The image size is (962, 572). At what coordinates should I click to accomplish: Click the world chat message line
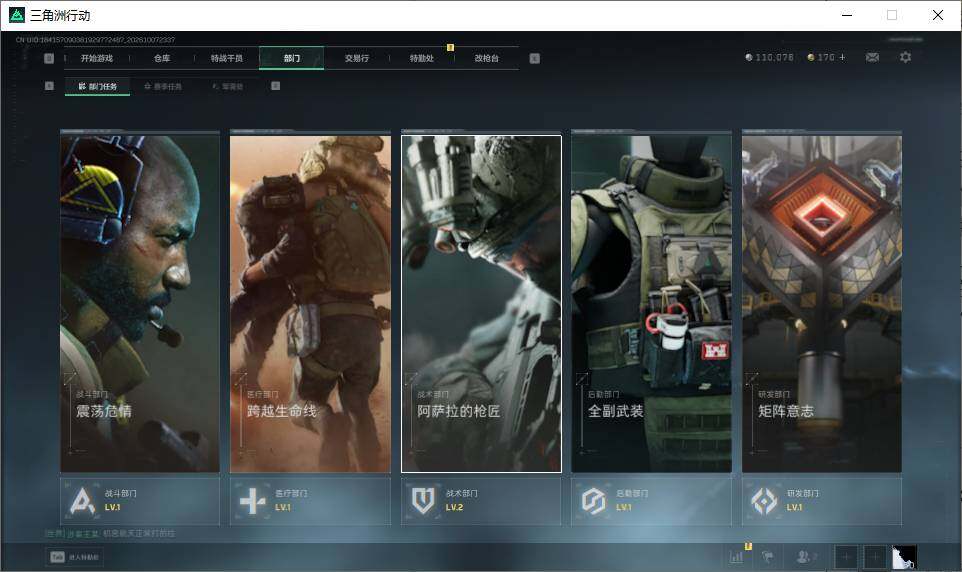[110, 533]
